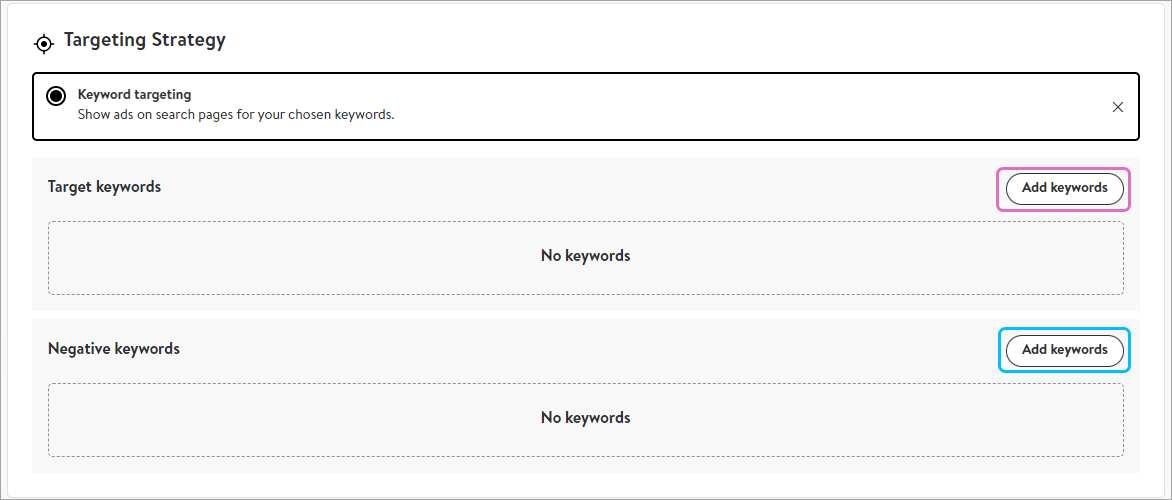Click the Targeting Strategy crosshair icon
1172x500 pixels.
[x=43, y=43]
